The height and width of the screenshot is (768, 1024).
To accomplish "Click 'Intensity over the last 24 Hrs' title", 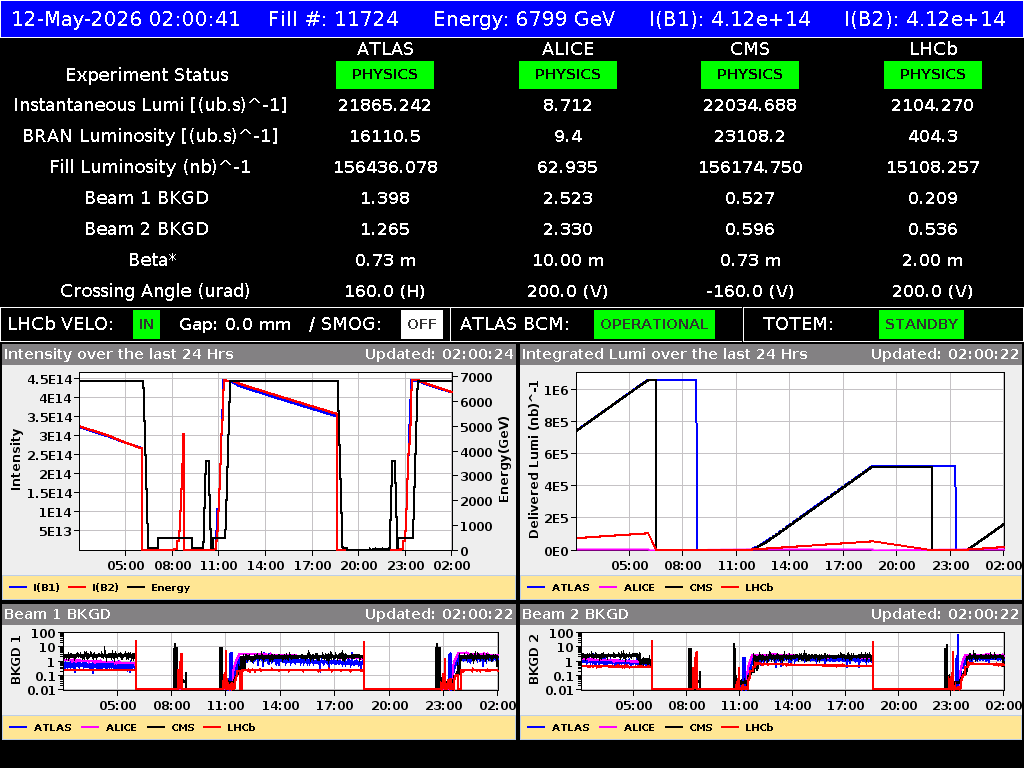I will click(119, 355).
